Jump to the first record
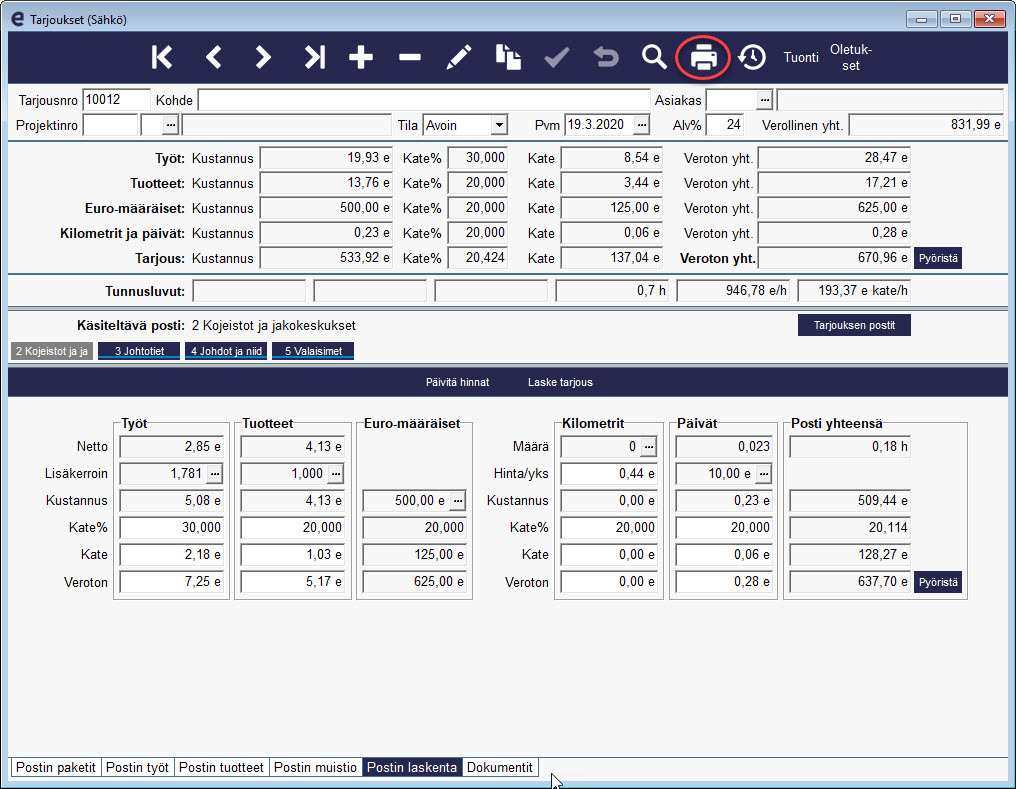The image size is (1016, 789). pos(162,58)
